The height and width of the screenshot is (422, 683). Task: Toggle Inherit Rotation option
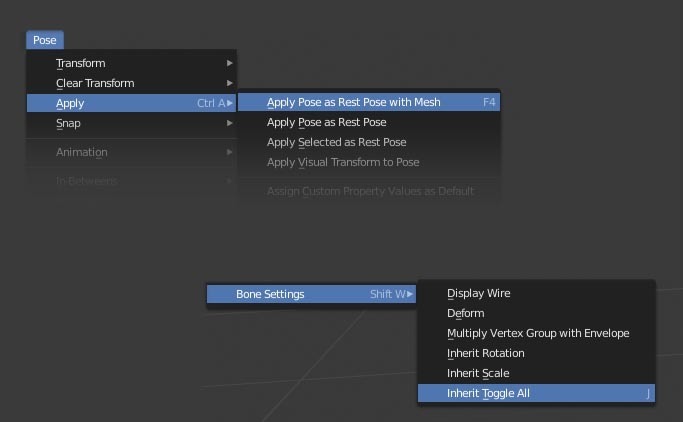click(x=485, y=353)
